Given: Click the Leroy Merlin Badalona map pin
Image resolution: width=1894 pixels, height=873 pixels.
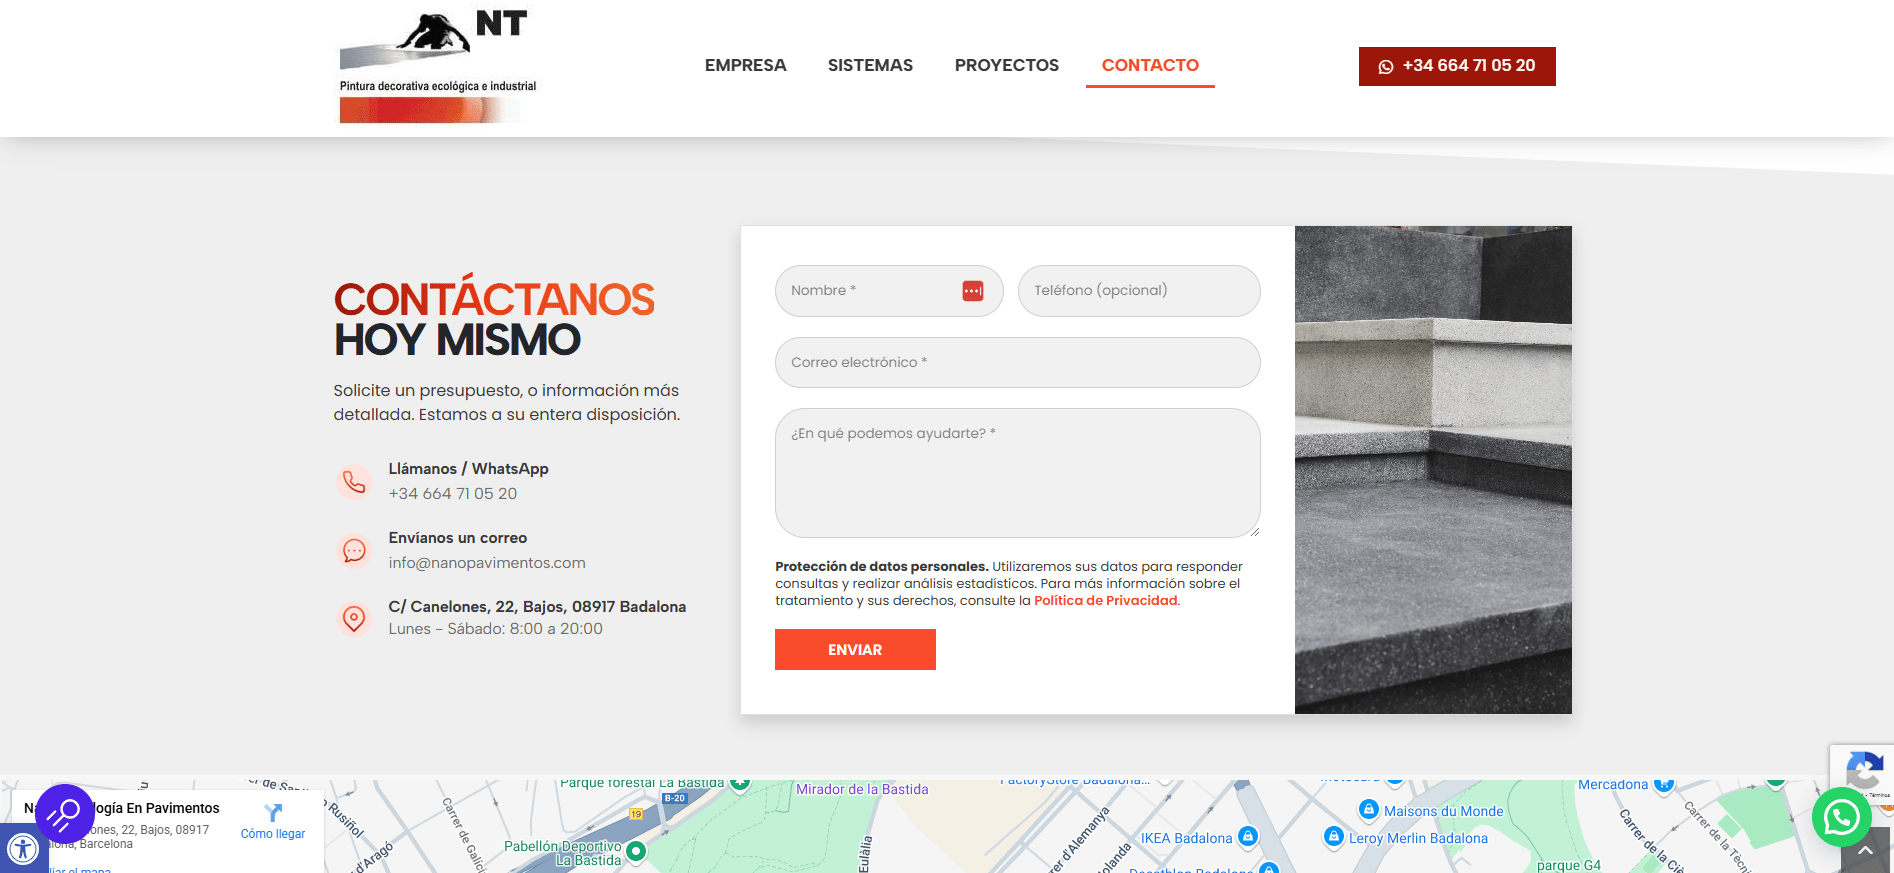Looking at the screenshot, I should click(1333, 836).
